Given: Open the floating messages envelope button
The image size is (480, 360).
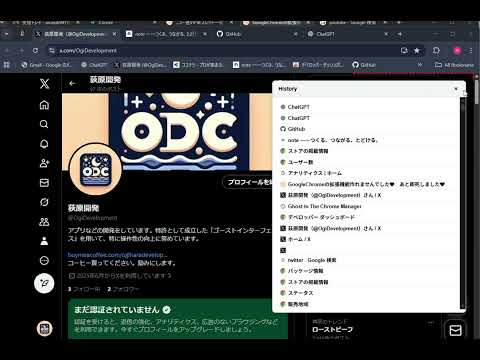Looking at the screenshot, I should (455, 330).
